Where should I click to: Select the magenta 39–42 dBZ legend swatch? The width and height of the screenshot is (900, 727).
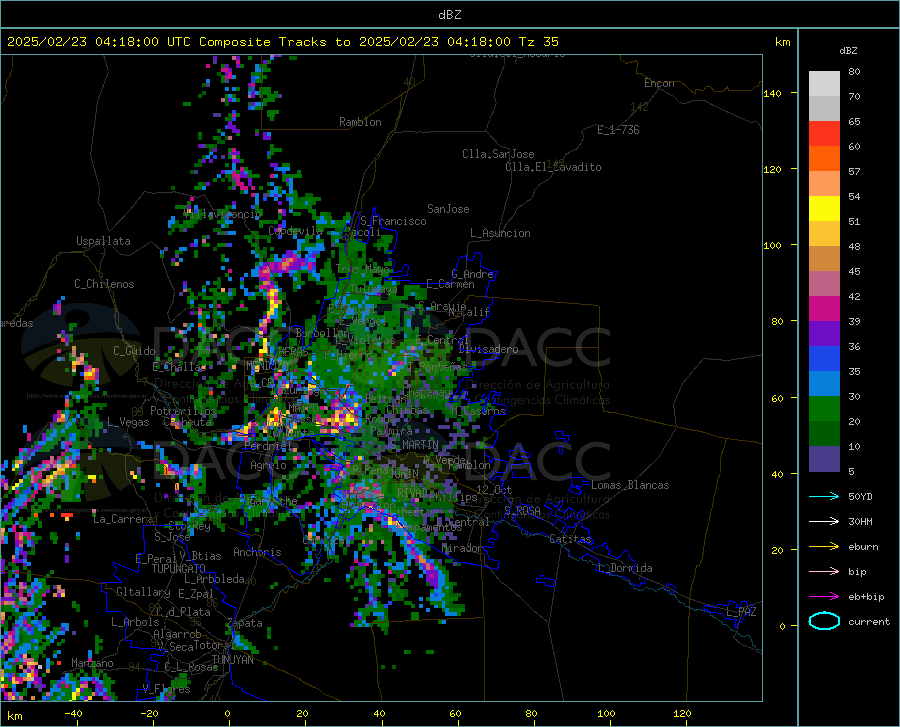pos(824,309)
